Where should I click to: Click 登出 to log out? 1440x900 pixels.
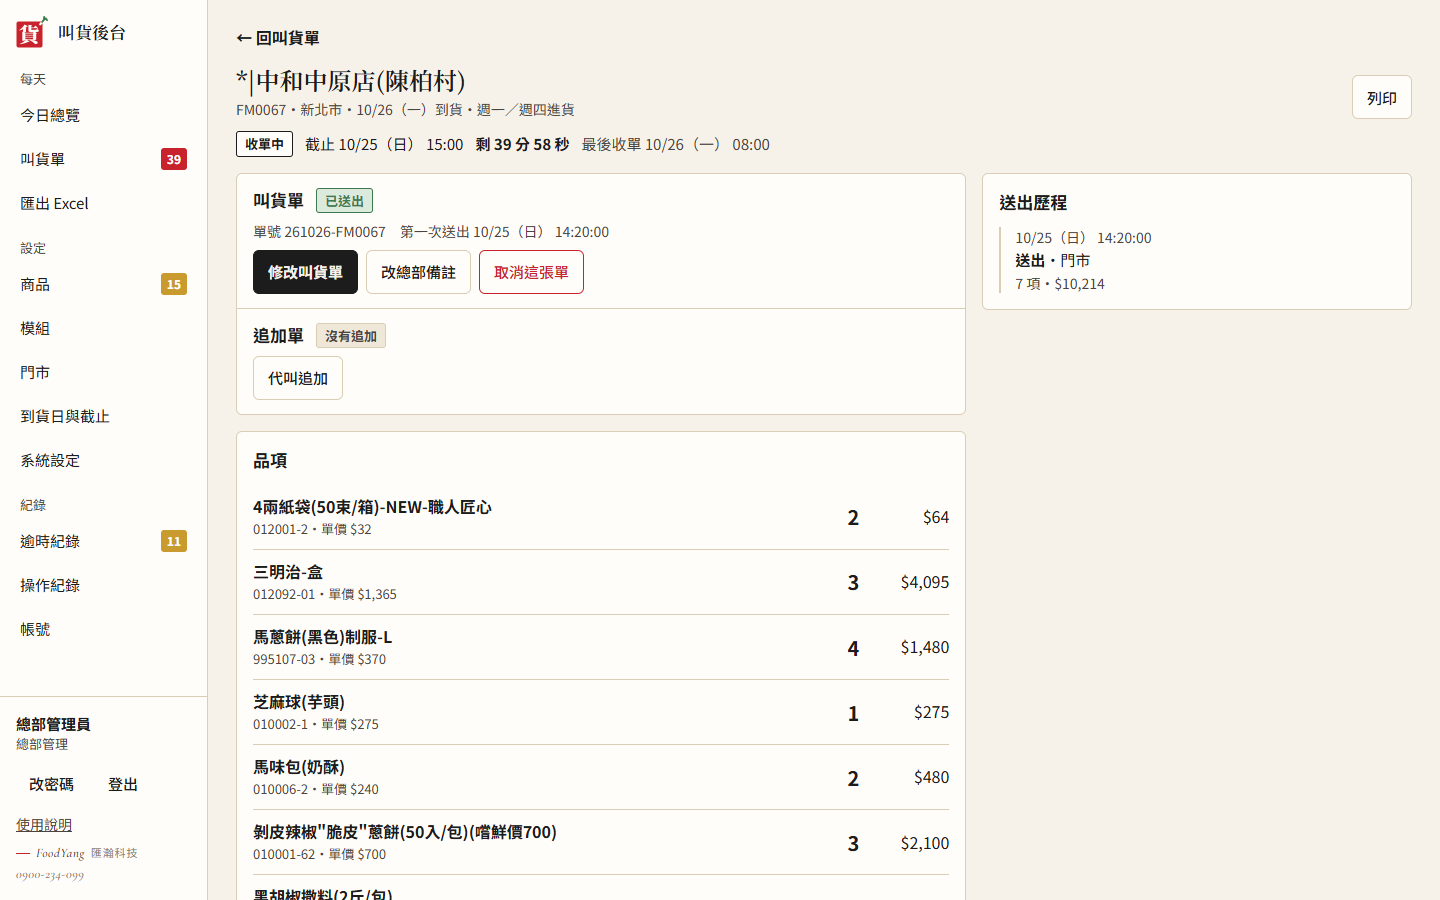coord(123,784)
